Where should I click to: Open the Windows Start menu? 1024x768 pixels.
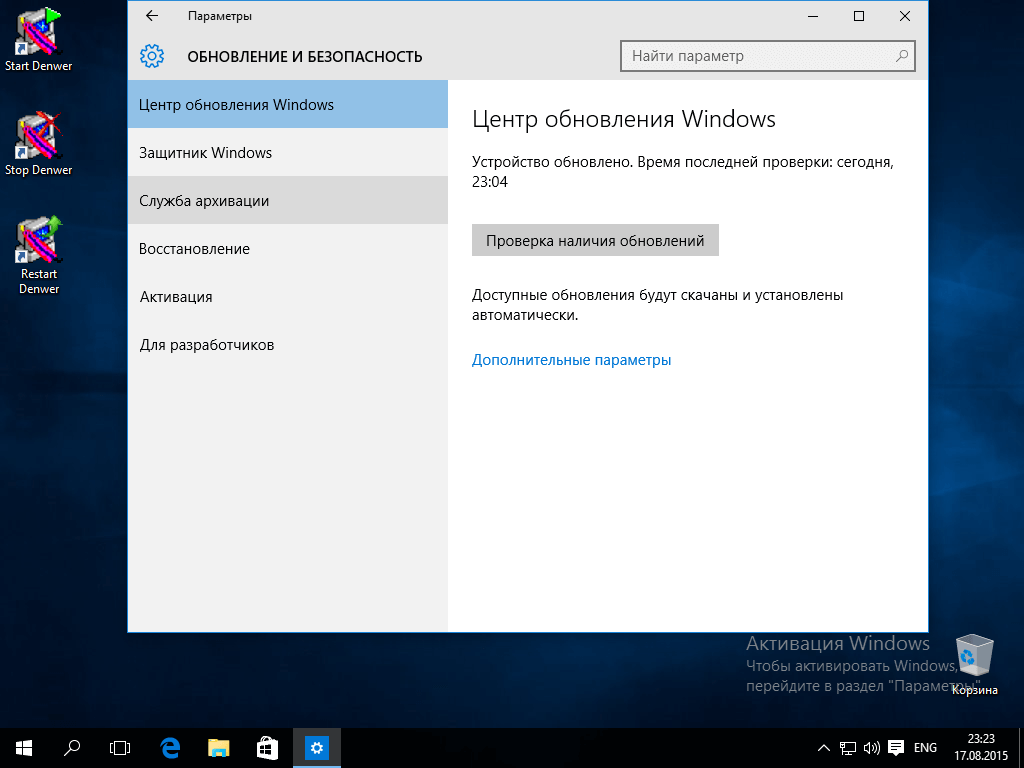click(x=24, y=748)
